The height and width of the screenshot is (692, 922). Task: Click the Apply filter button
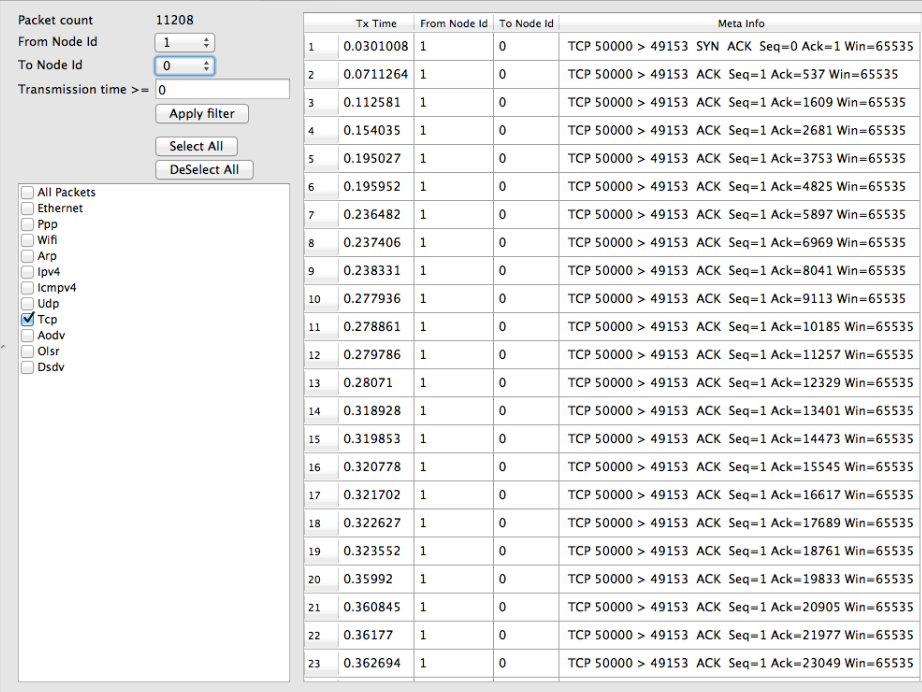point(201,113)
